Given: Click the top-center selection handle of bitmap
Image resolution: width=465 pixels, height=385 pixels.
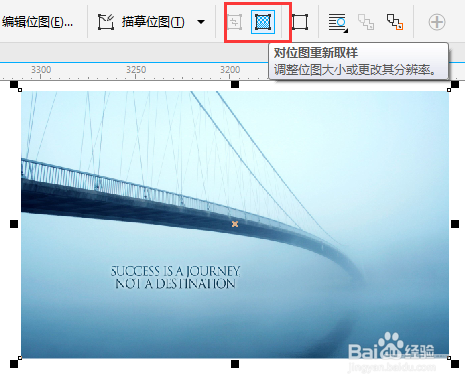Looking at the screenshot, I should 235,84.
